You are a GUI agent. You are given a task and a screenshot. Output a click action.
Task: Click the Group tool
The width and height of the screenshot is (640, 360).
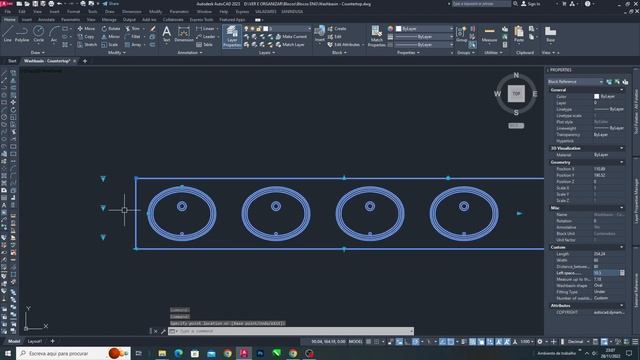461,34
